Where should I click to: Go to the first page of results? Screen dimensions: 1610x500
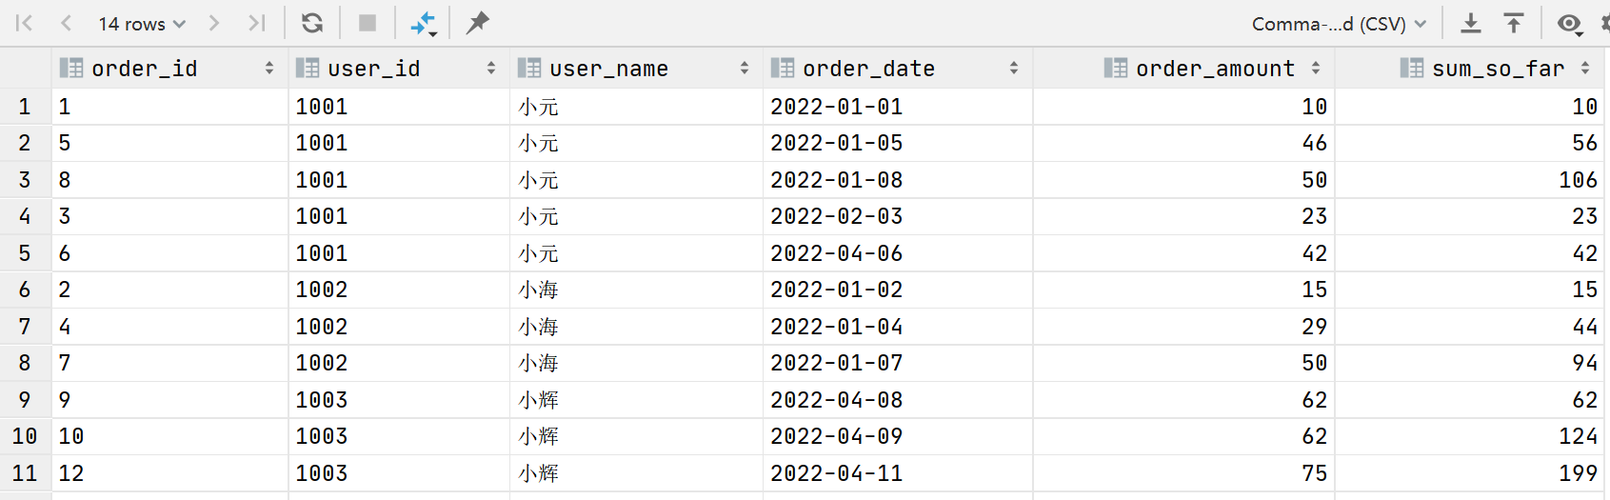(24, 23)
